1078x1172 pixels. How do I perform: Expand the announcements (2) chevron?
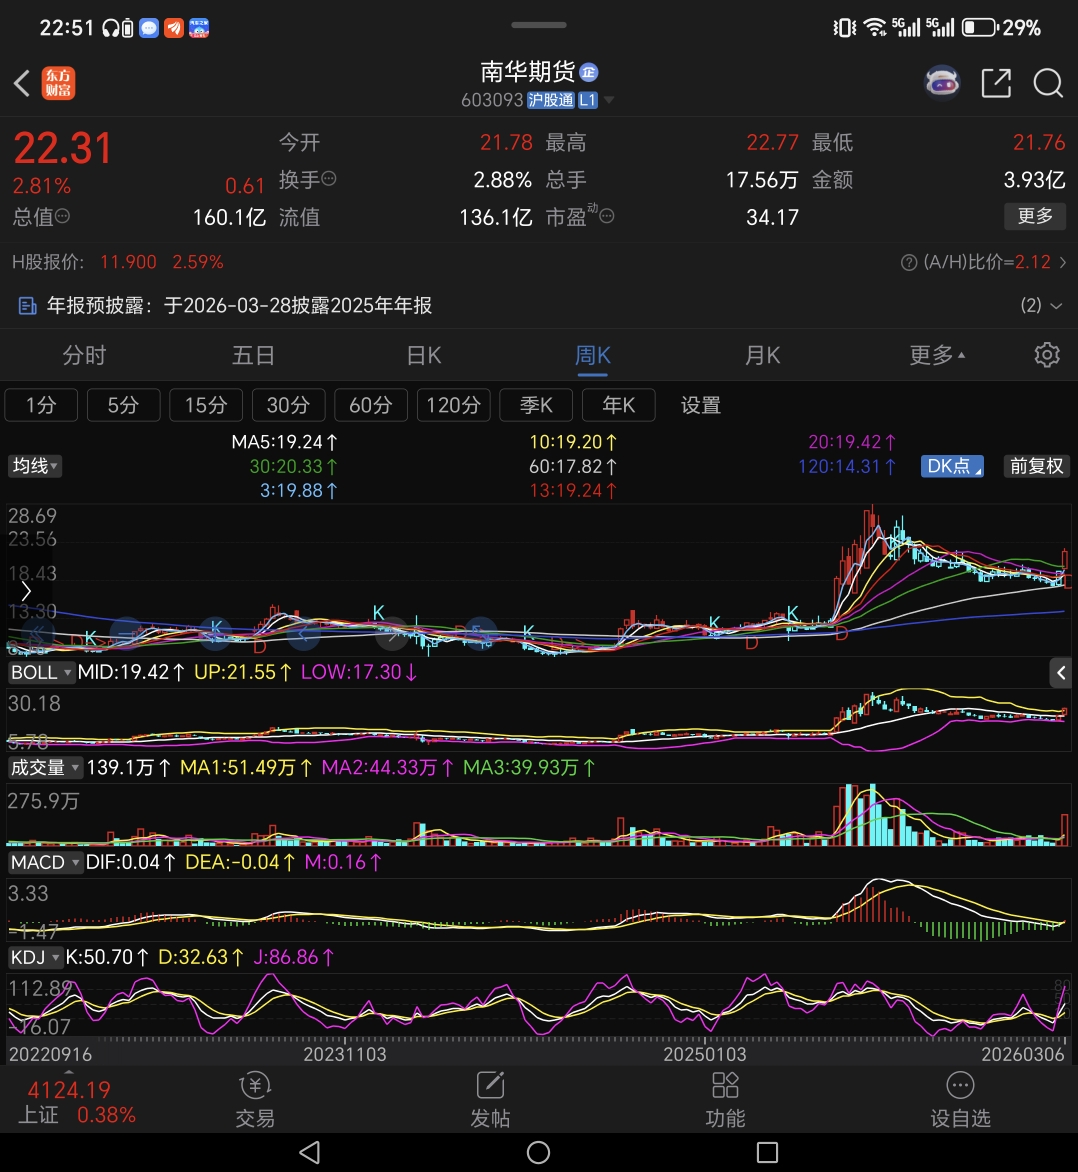point(1056,306)
